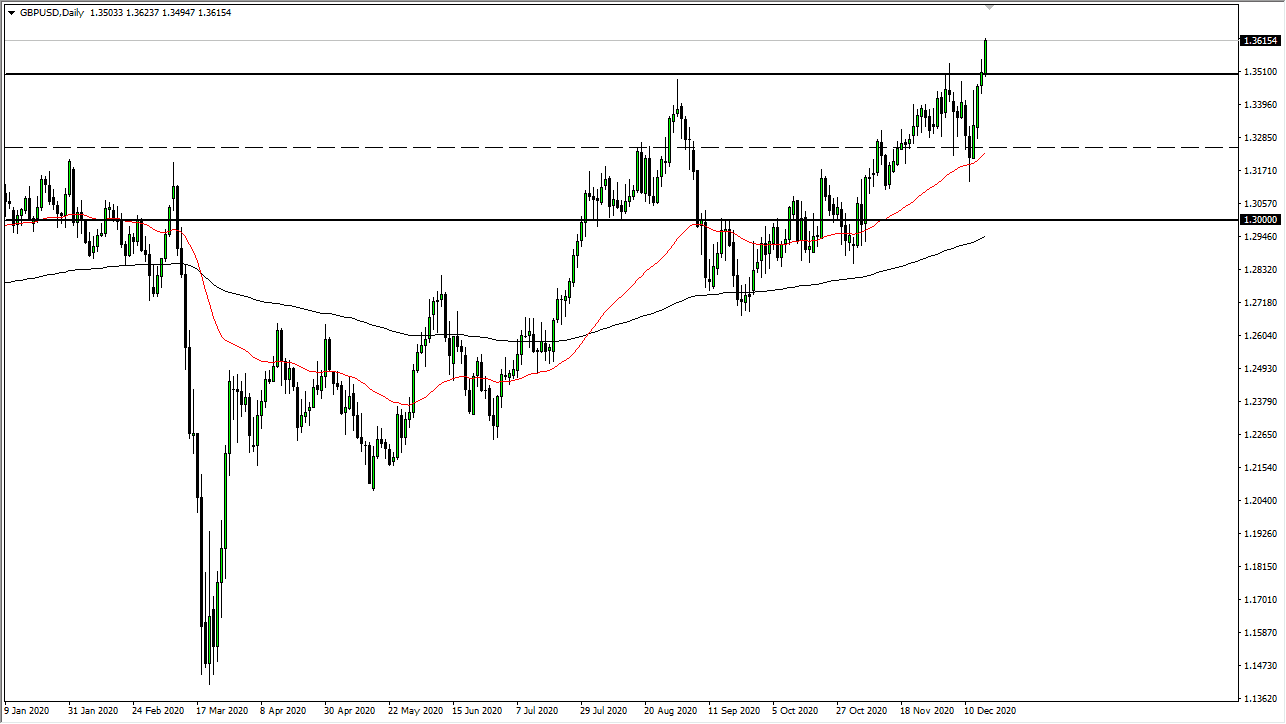Click the 17 Mar 2020 date axis label
The image size is (1286, 724).
tap(222, 711)
